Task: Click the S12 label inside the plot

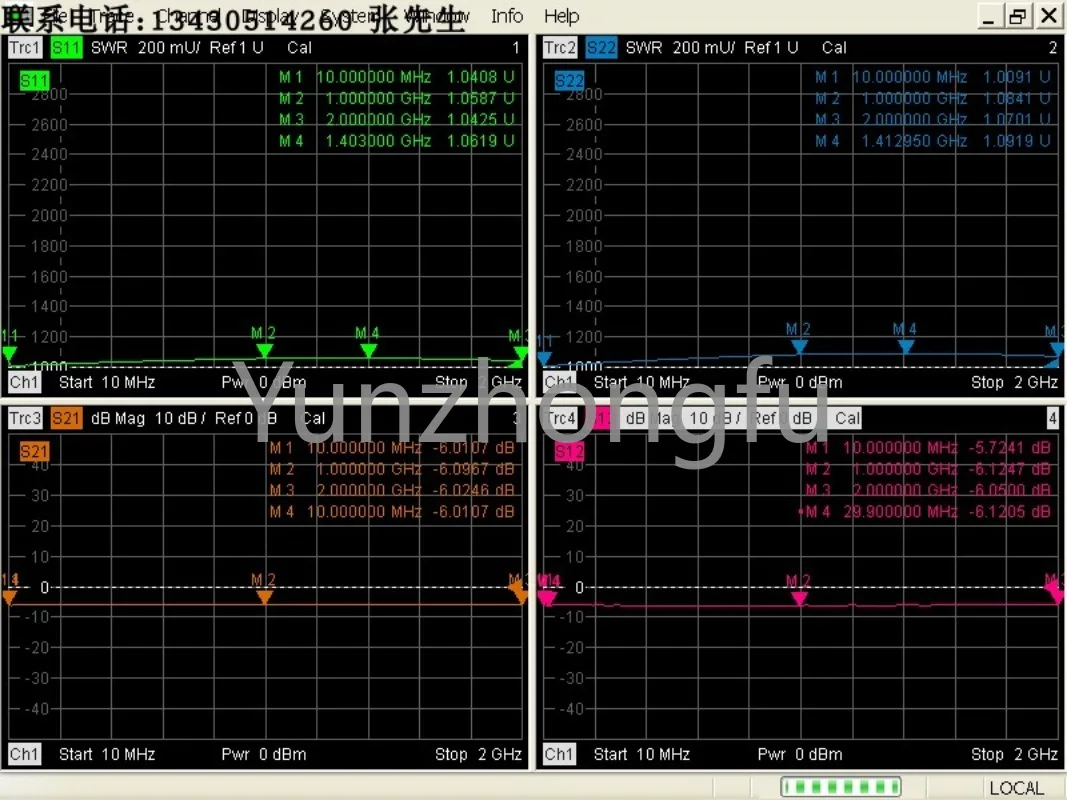Action: [569, 451]
